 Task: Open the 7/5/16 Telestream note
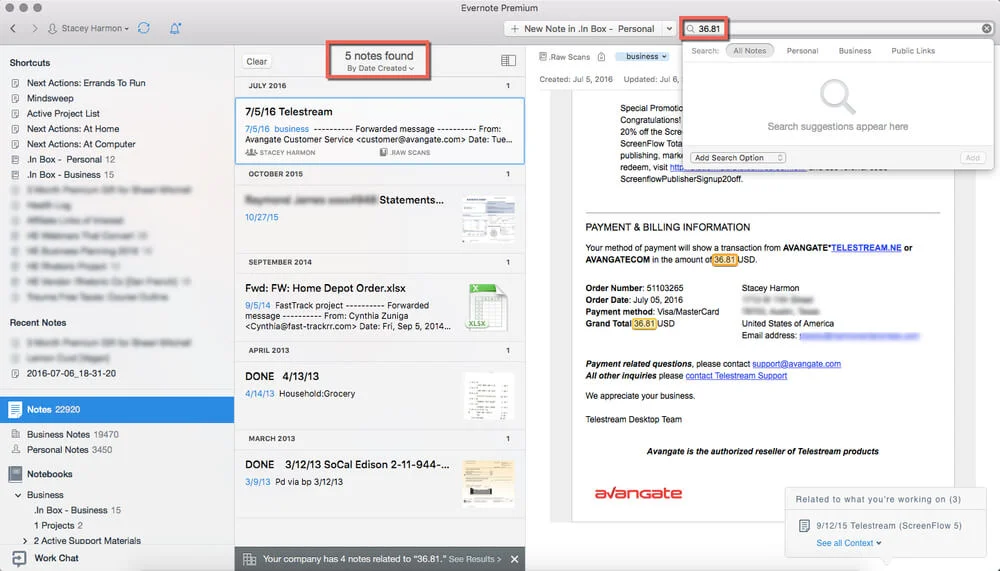pyautogui.click(x=379, y=131)
